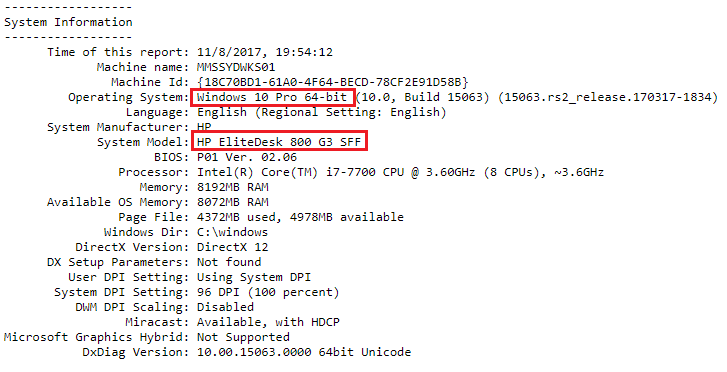727x372 pixels.
Task: Click the DX Setup Parameters value Not found
Action: [x=229, y=262]
